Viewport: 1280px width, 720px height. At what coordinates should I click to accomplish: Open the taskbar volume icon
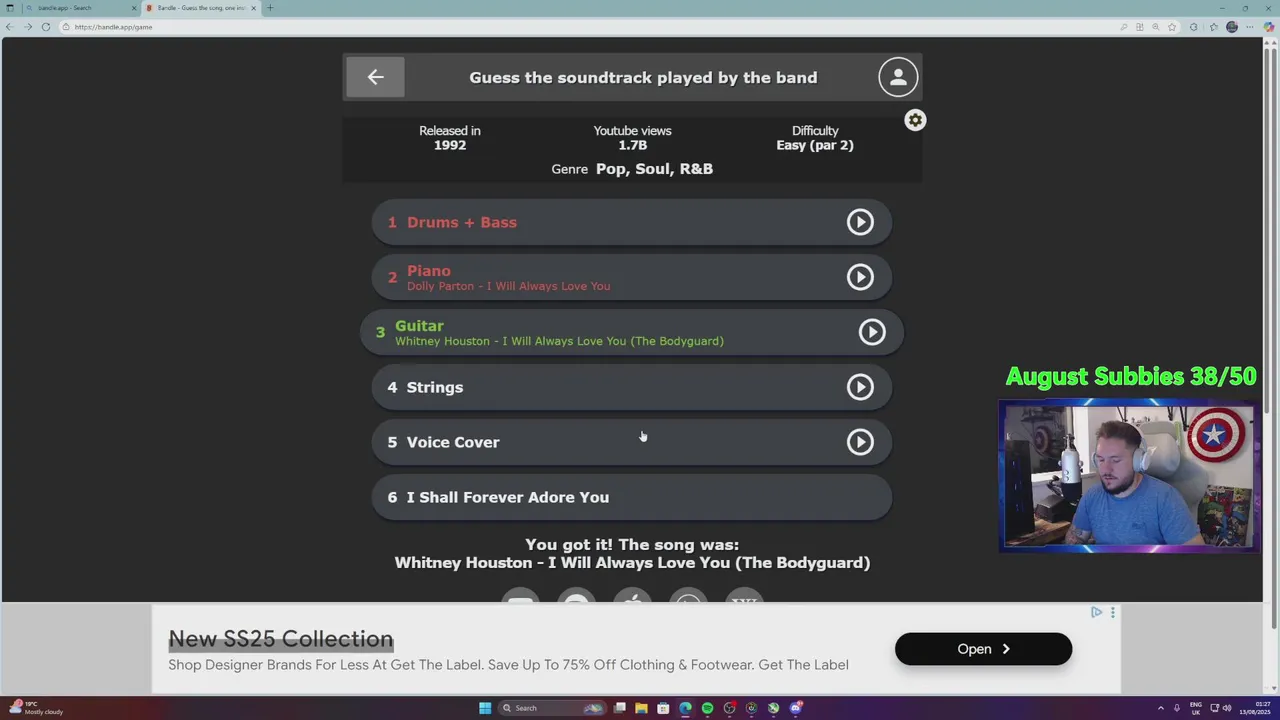pos(1227,708)
